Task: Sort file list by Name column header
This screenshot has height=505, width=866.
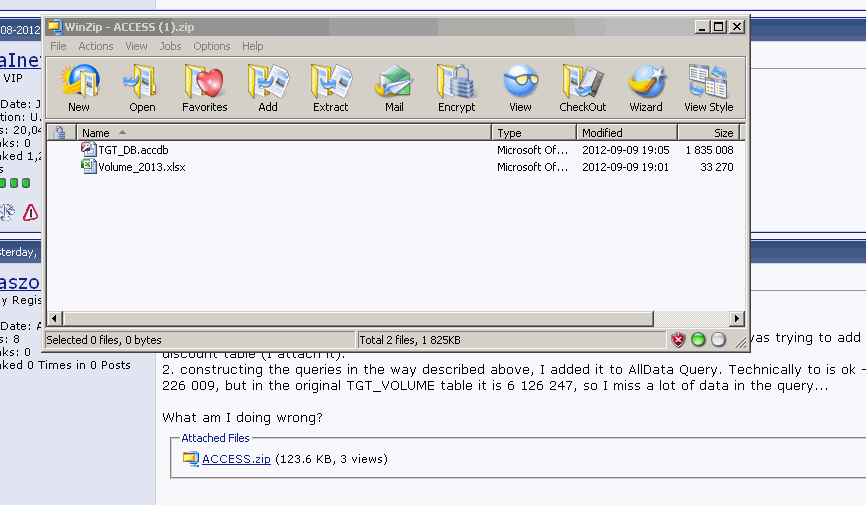Action: [x=284, y=133]
